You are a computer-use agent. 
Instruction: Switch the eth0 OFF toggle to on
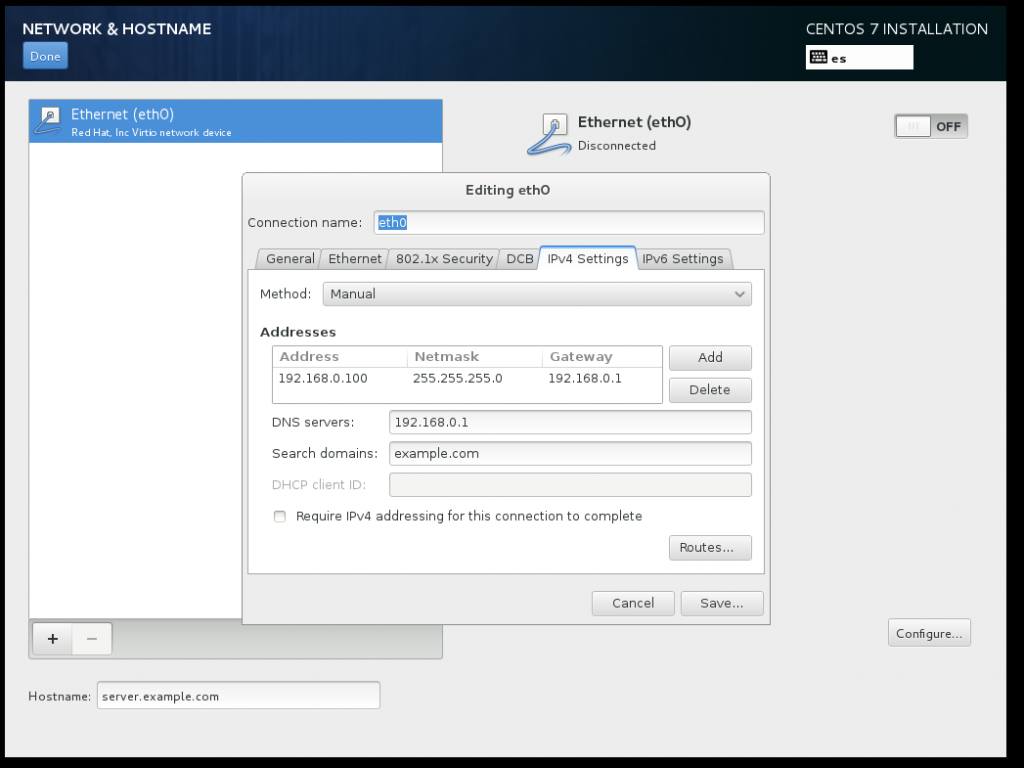pyautogui.click(x=930, y=126)
